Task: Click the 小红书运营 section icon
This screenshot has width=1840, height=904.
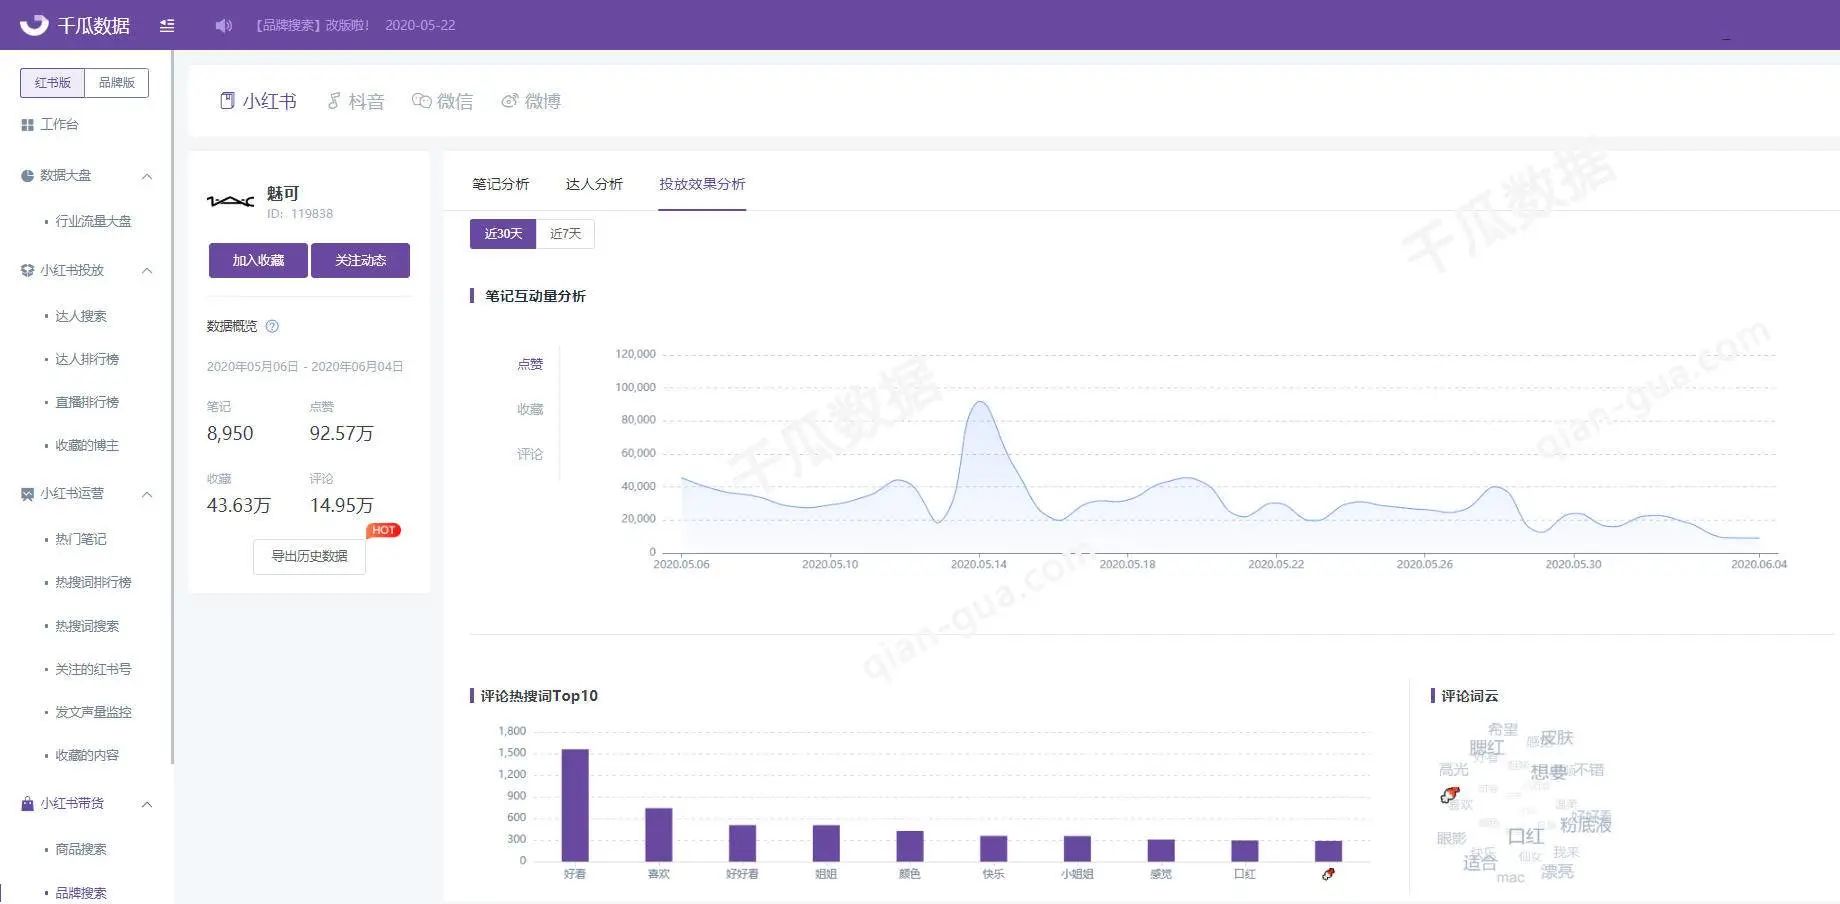Action: 27,494
